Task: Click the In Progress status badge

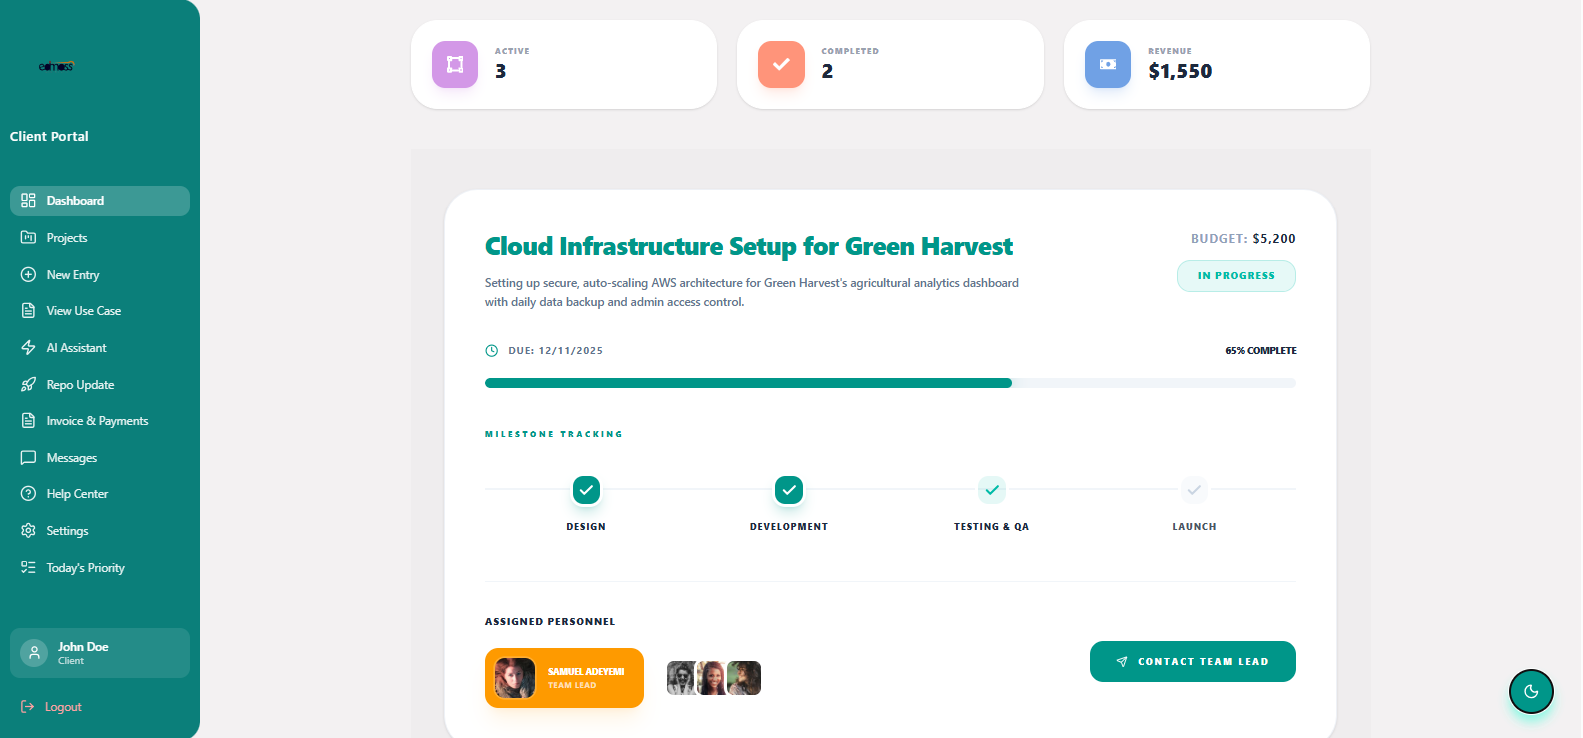Action: (x=1236, y=276)
